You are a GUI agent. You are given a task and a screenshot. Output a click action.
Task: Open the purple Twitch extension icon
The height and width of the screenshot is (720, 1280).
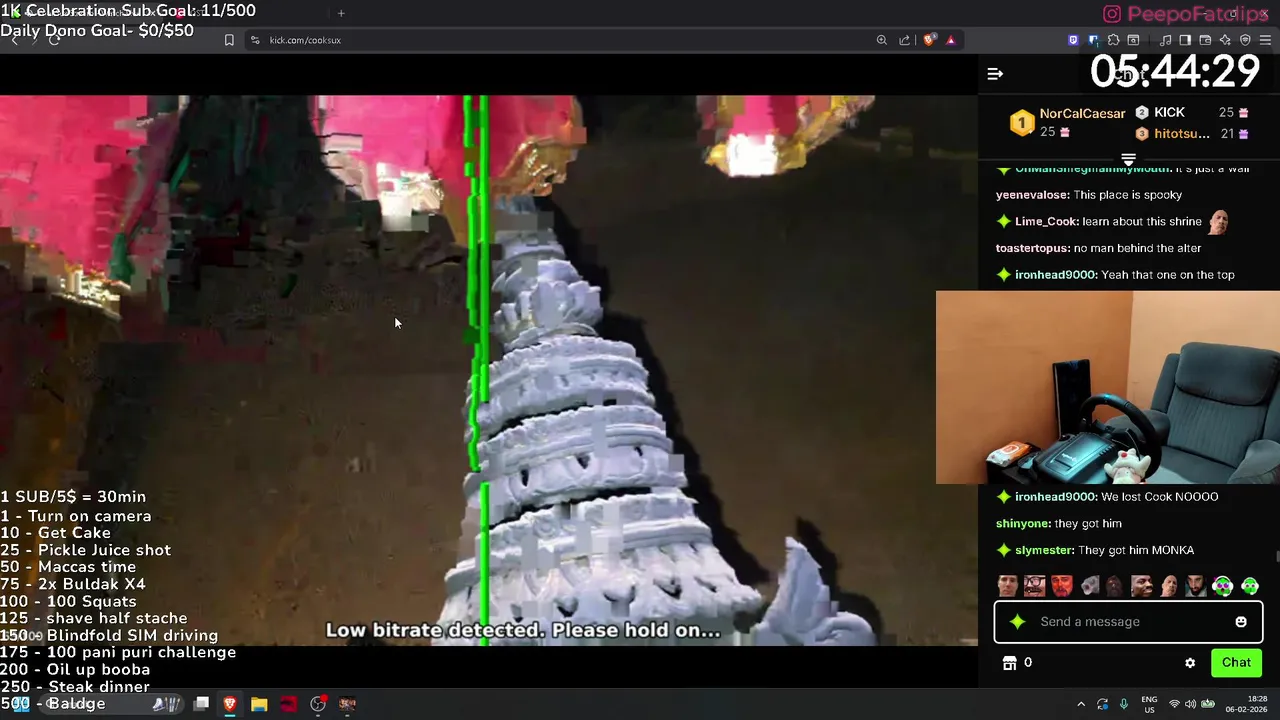pyautogui.click(x=1074, y=40)
